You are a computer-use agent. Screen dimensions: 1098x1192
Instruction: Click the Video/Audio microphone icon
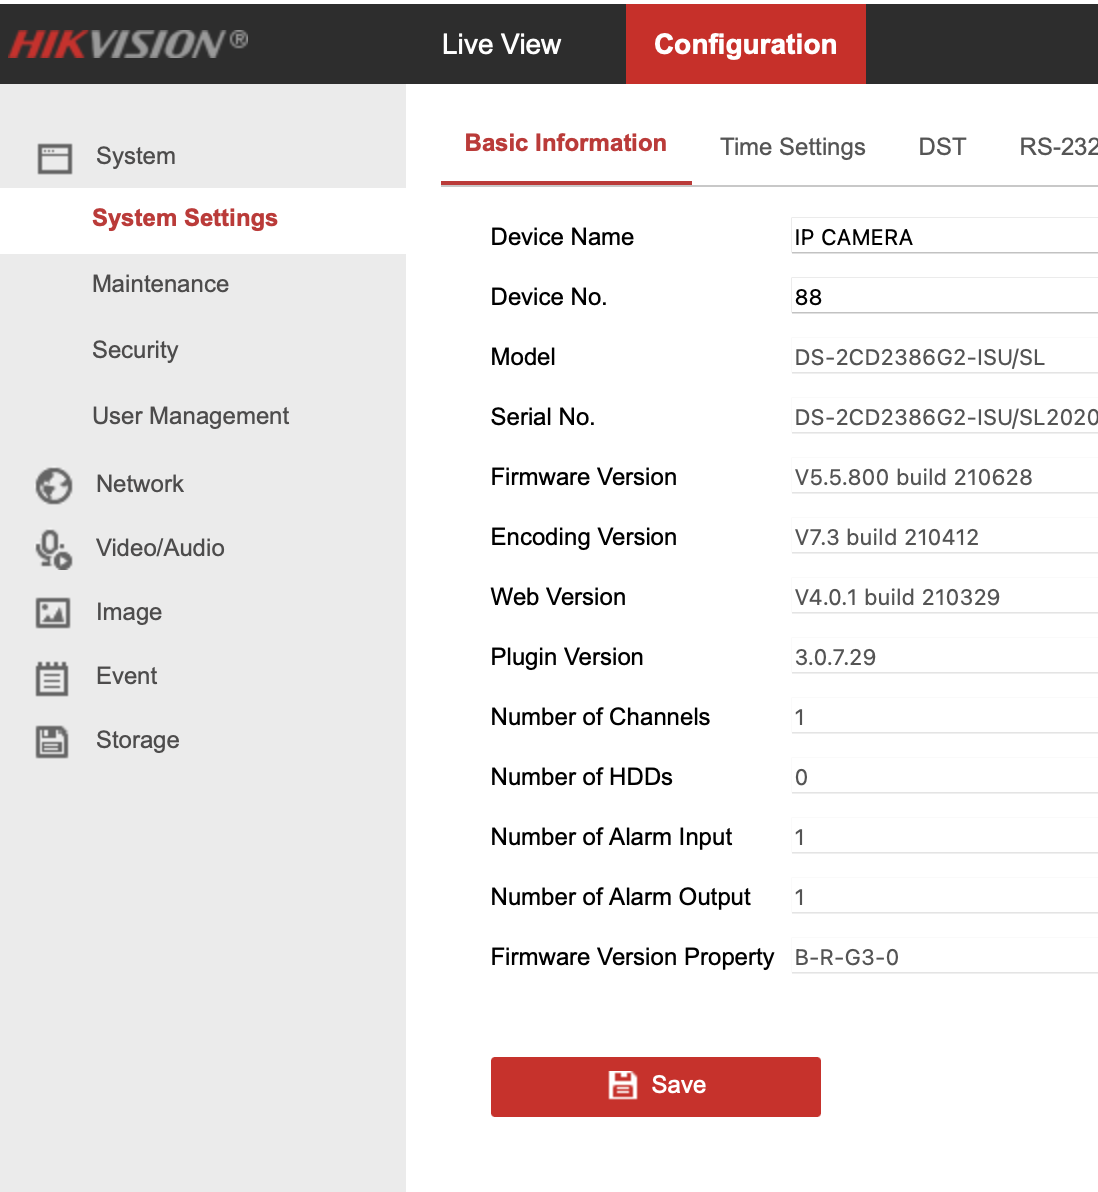[54, 550]
